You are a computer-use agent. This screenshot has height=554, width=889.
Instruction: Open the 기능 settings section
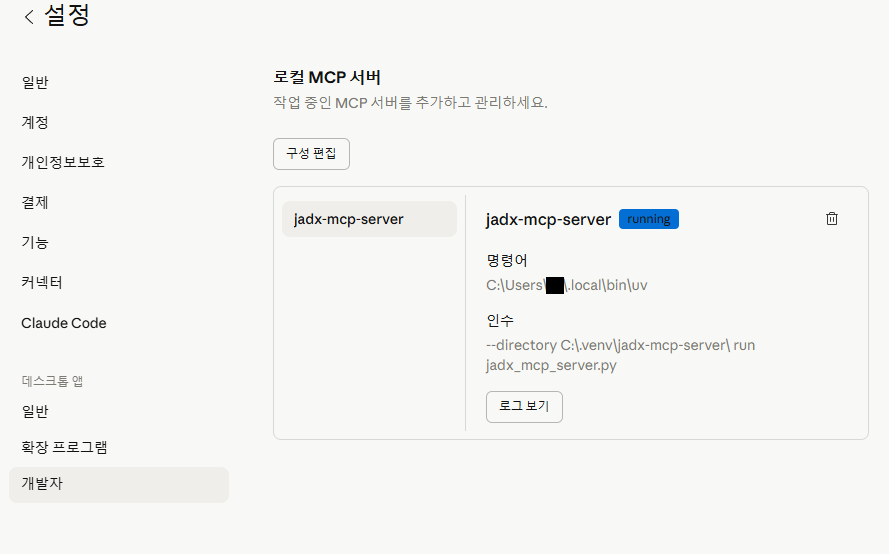click(35, 243)
